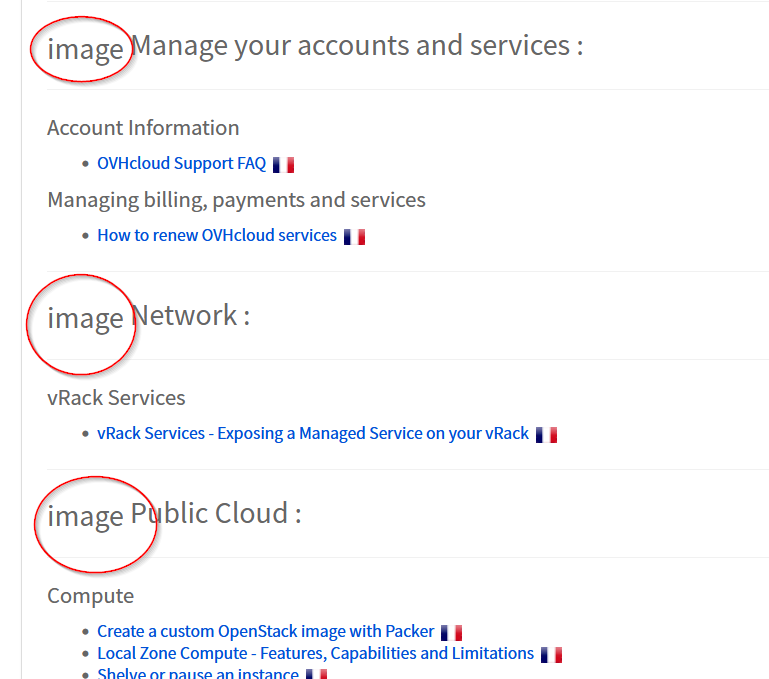Click the Compute subheading
The width and height of the screenshot is (769, 679).
[x=90, y=596]
